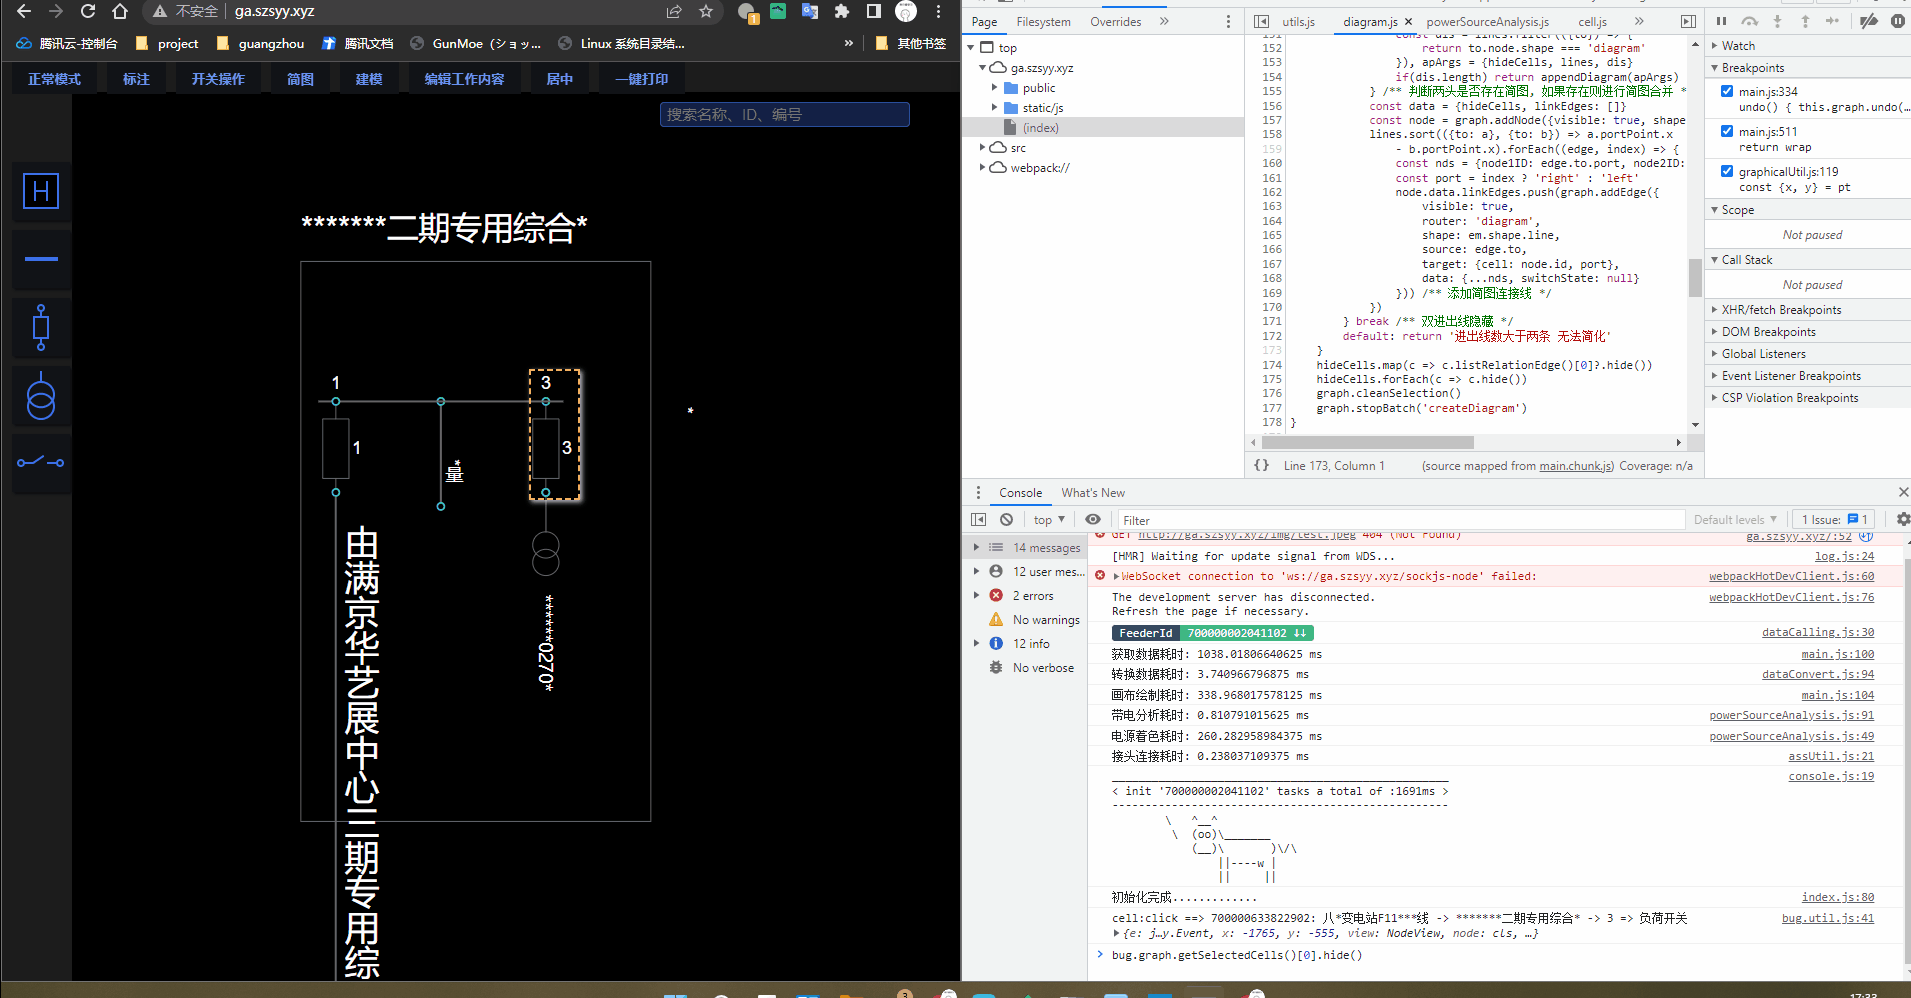
Task: Click the 一键打印 print button
Action: coord(641,78)
